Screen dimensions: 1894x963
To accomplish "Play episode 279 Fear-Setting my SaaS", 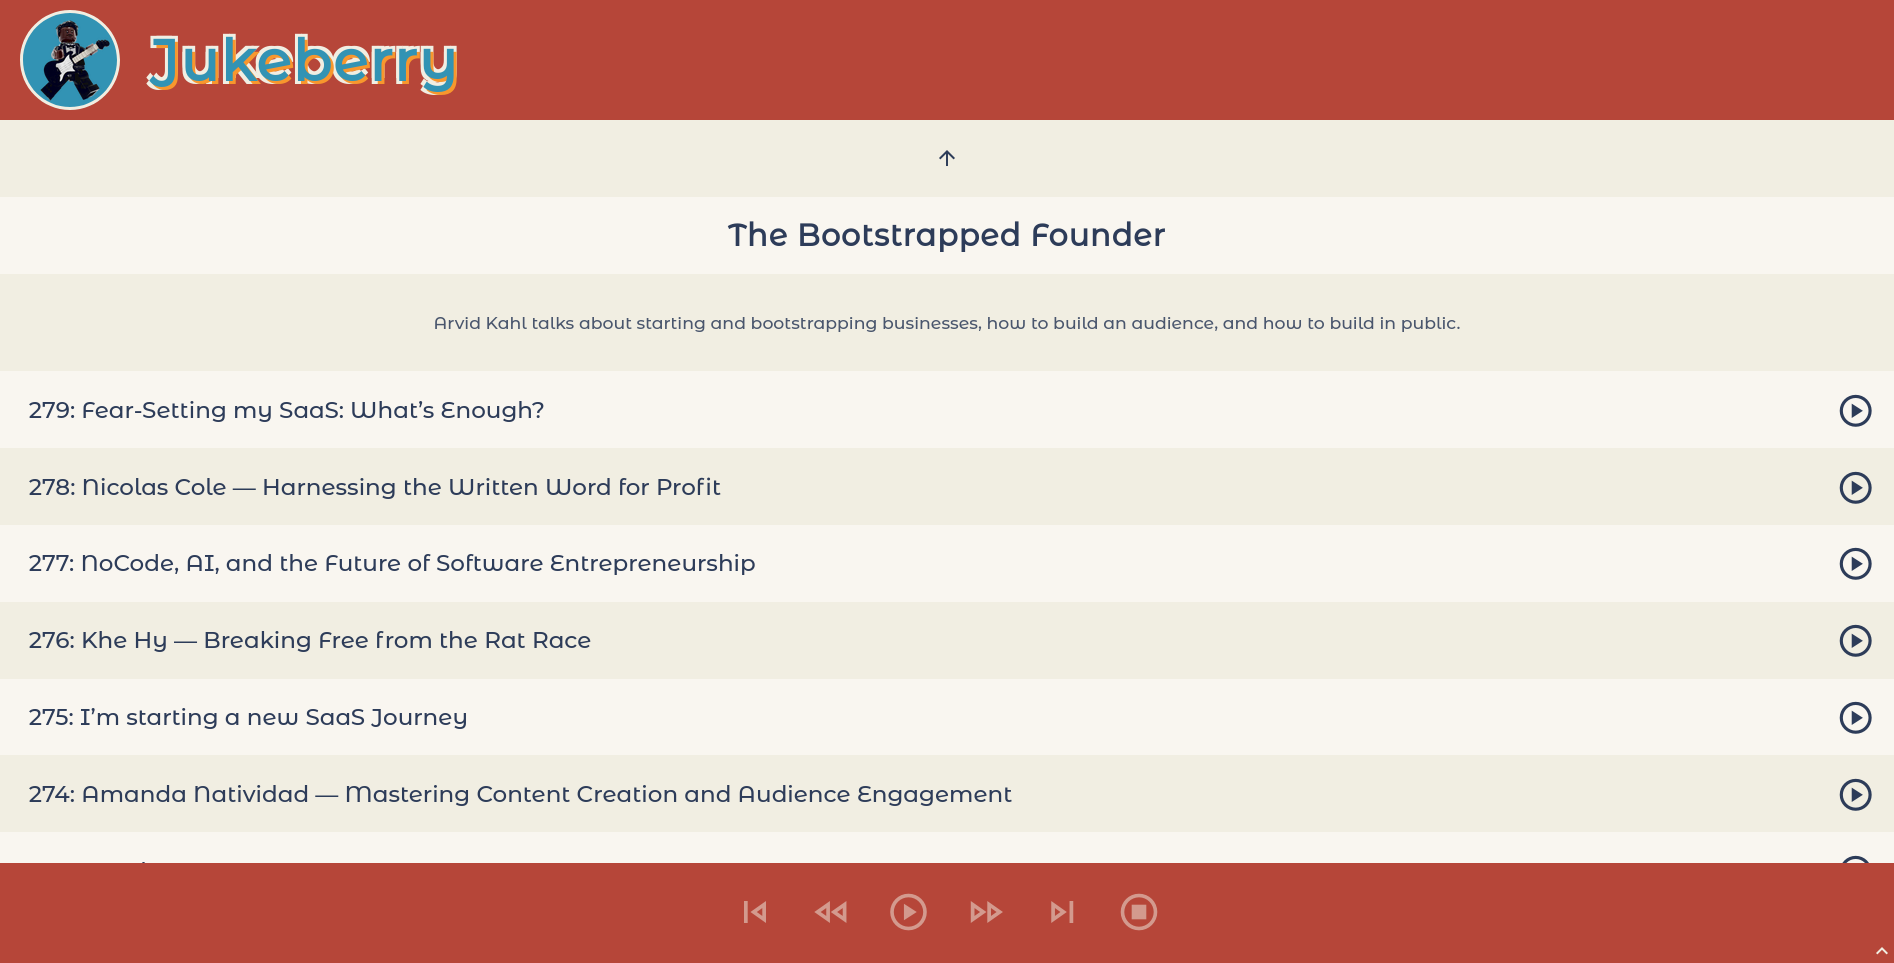I will (1855, 410).
